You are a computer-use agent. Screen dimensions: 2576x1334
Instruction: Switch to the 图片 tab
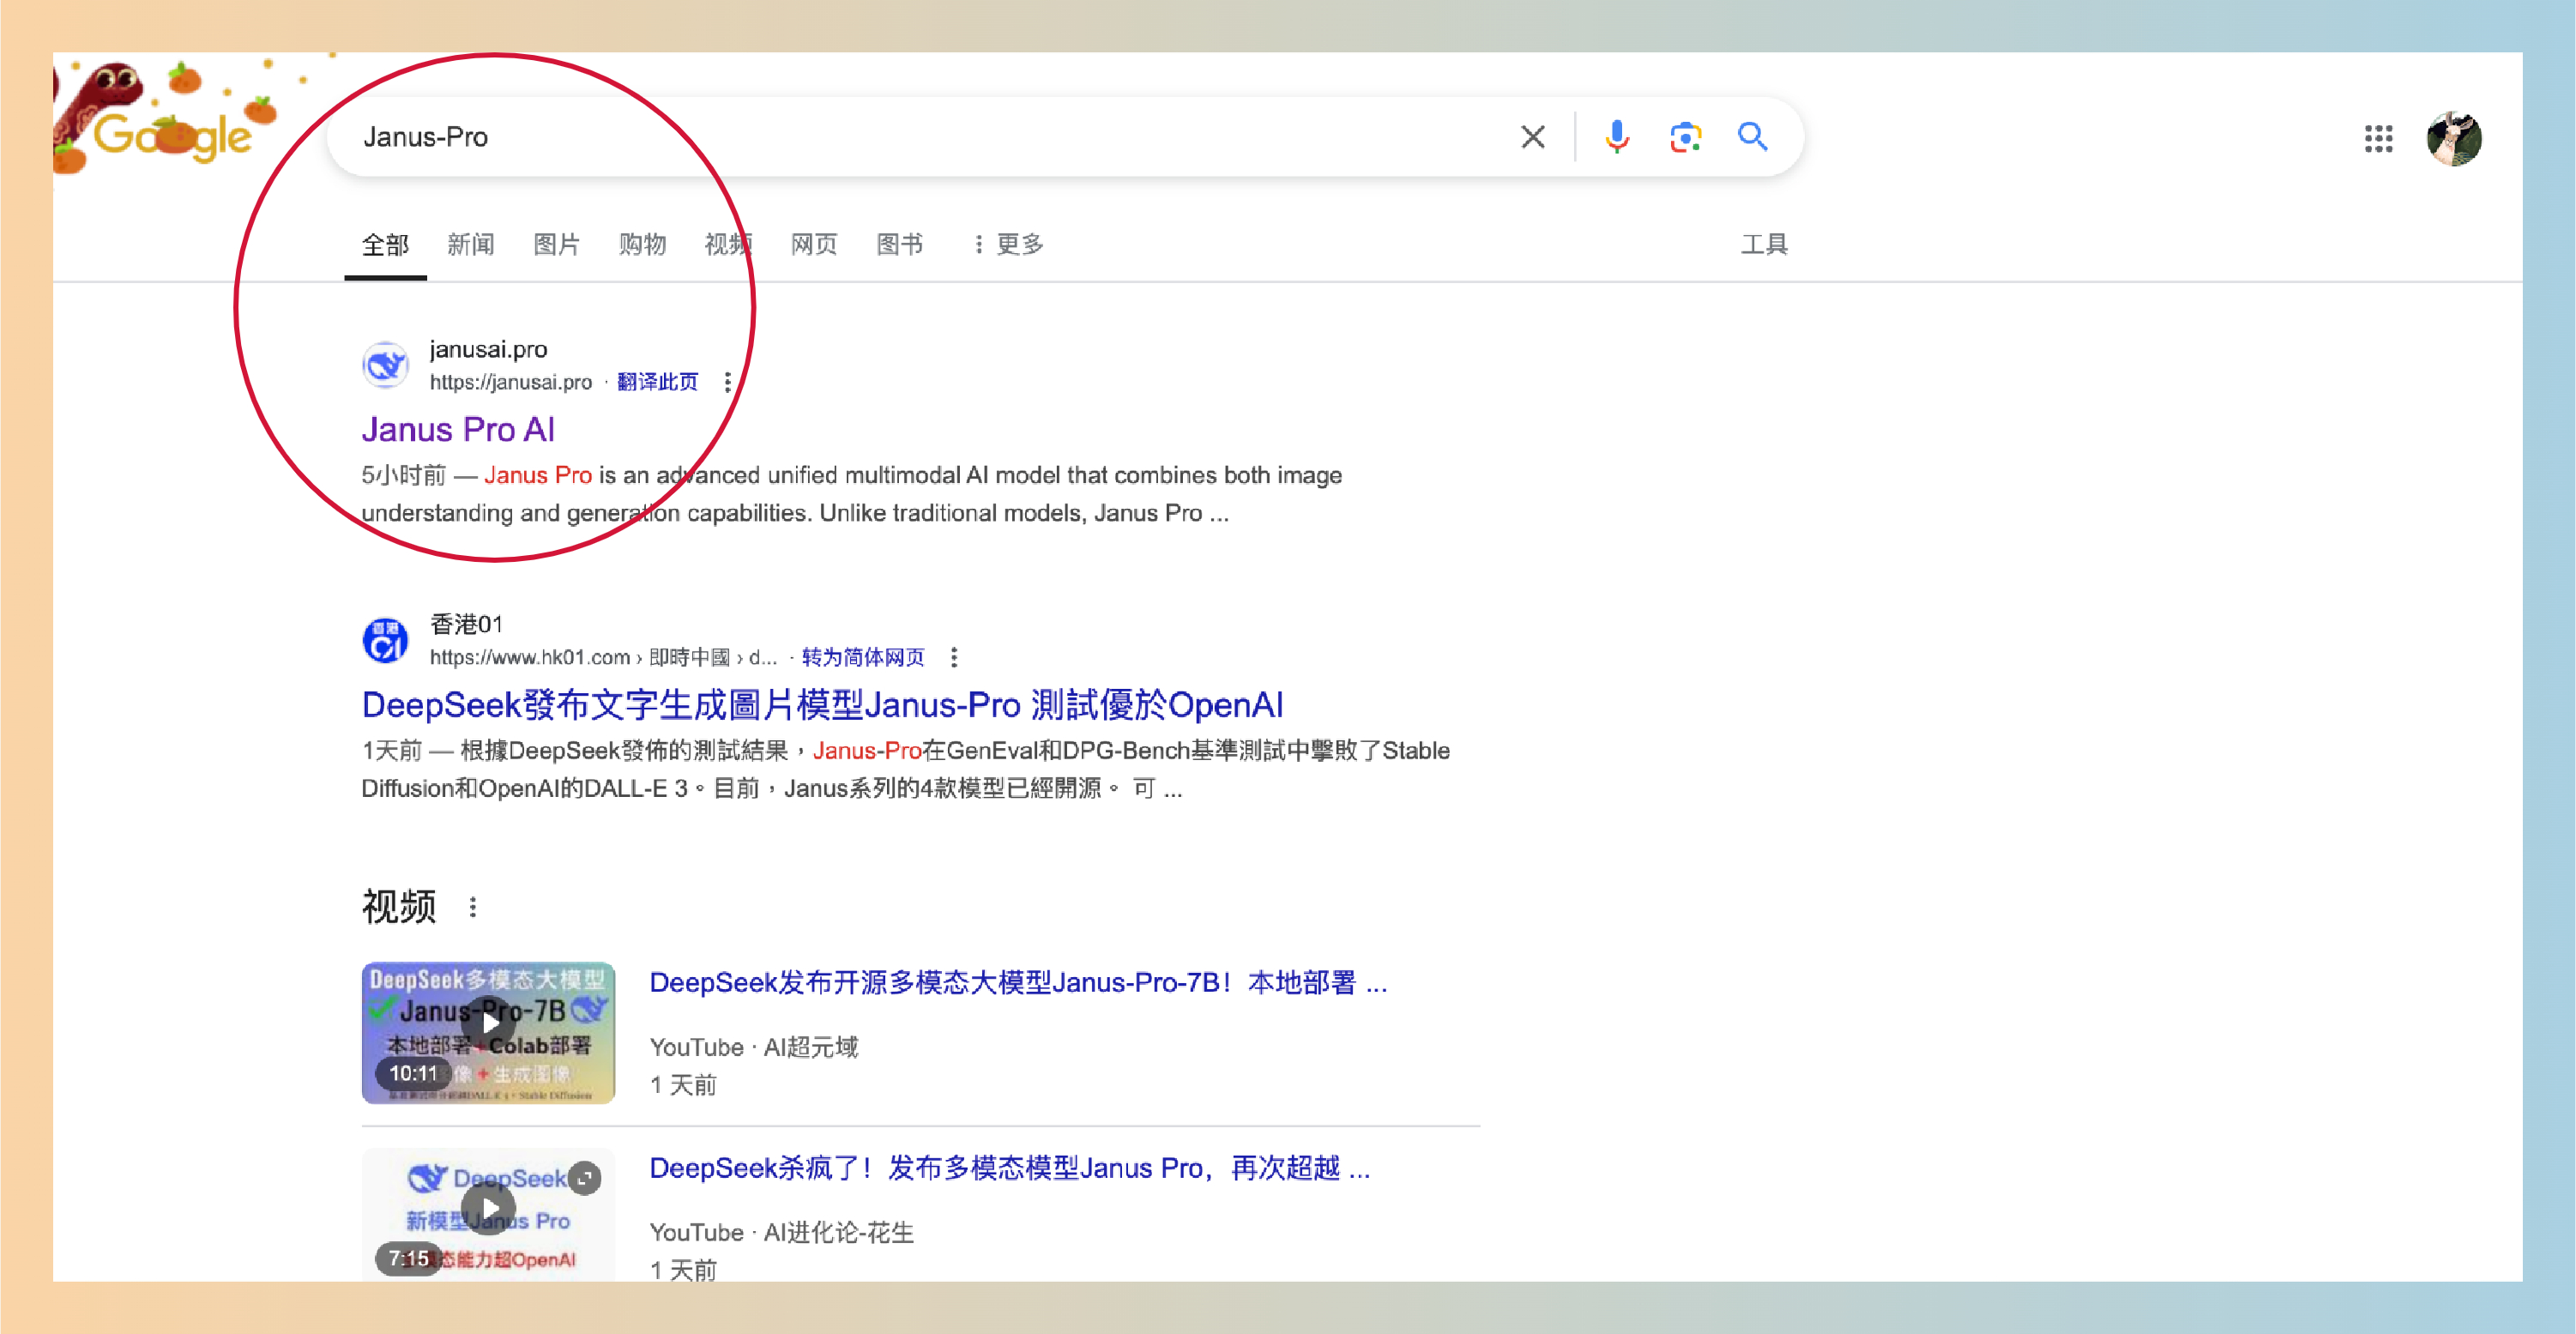point(556,244)
